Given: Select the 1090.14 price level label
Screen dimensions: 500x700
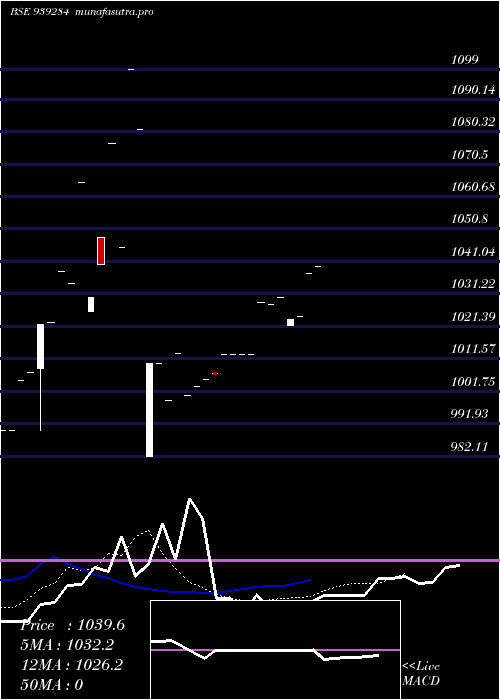Looking at the screenshot, I should 473,90.
